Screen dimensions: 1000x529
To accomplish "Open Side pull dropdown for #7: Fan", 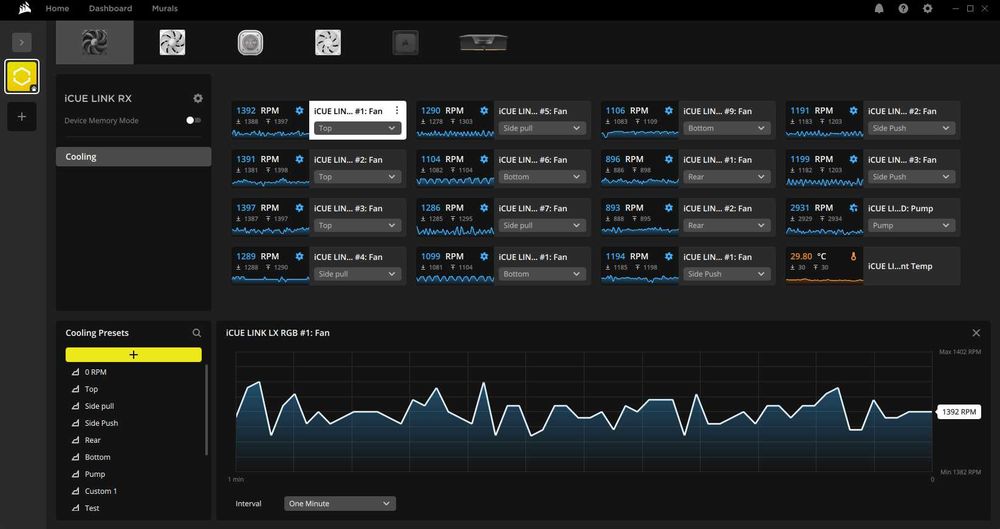I will click(x=542, y=225).
